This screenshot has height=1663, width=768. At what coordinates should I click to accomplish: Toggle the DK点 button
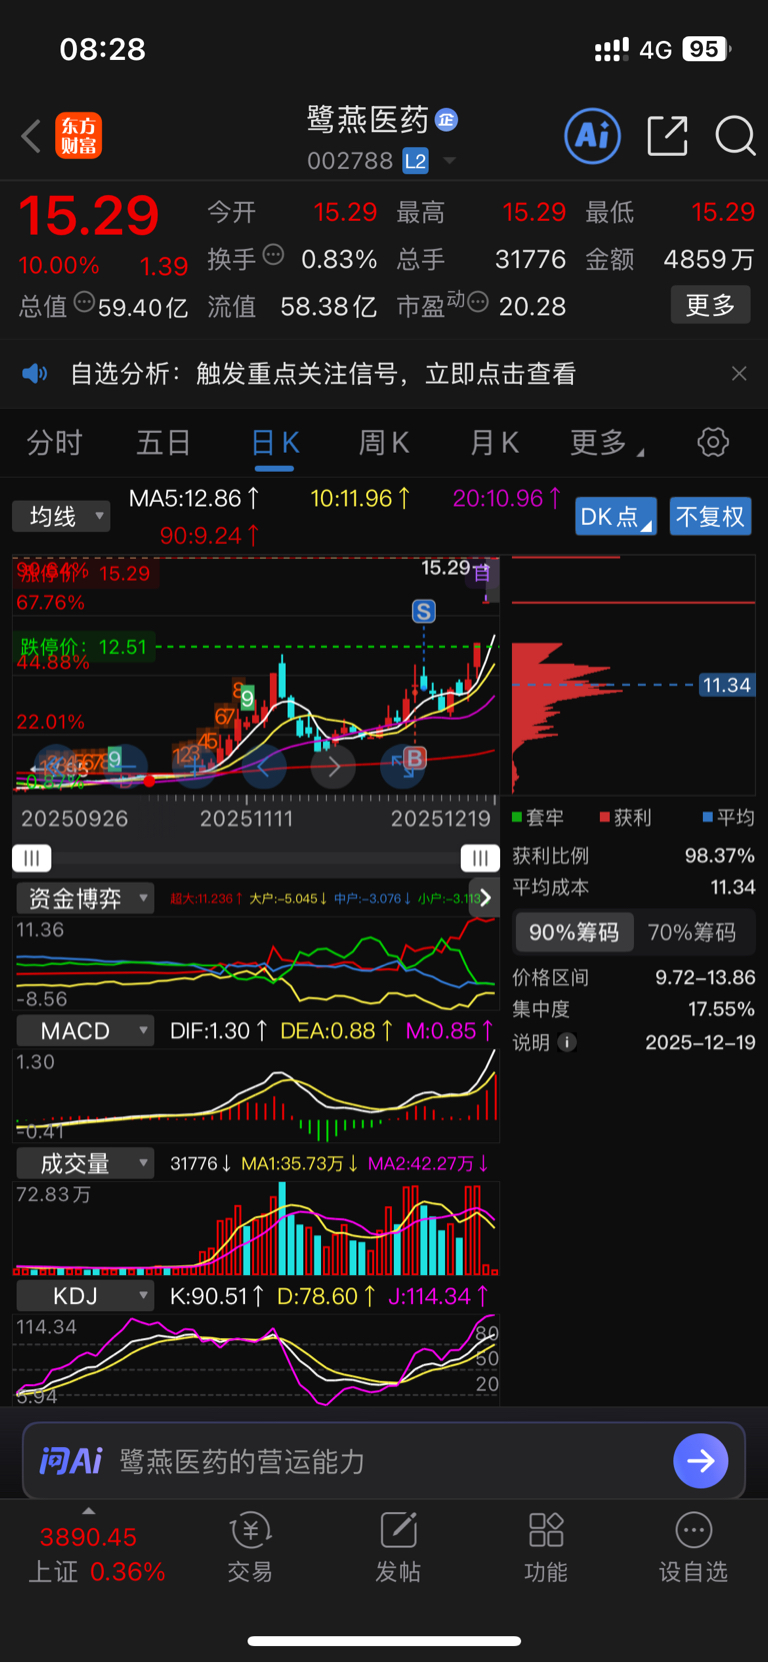coord(616,516)
